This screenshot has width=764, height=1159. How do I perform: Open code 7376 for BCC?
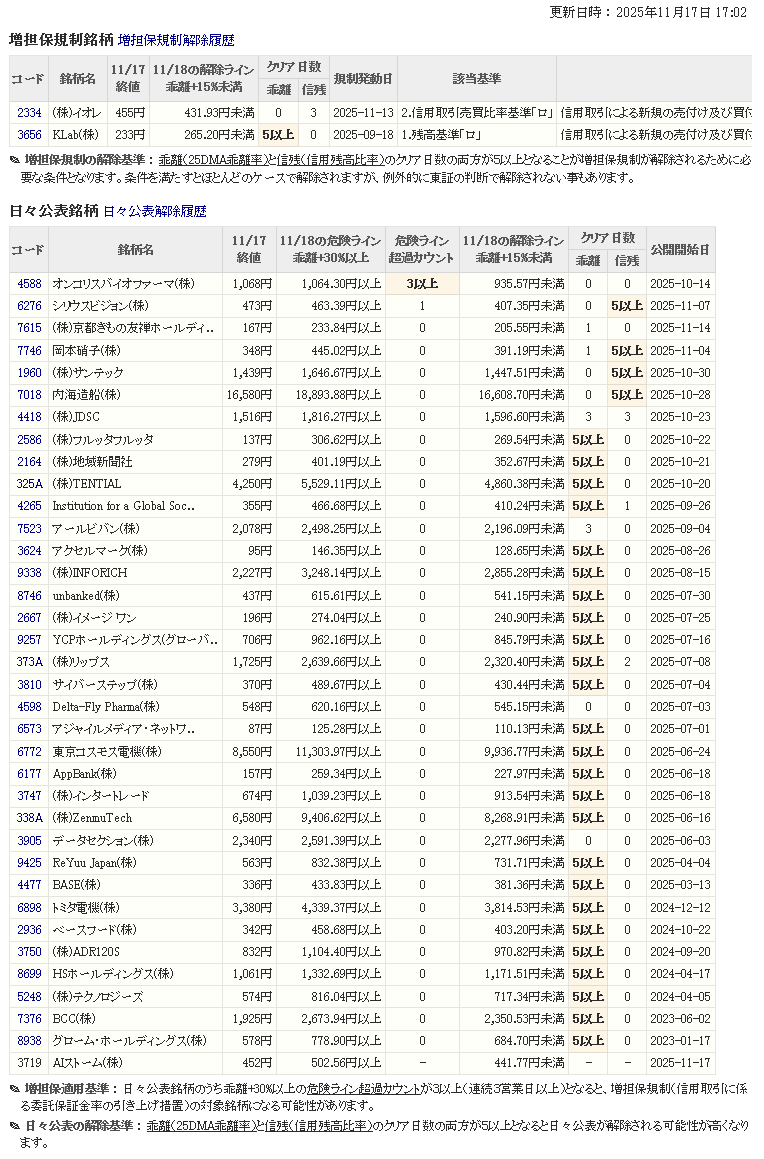coord(29,1018)
